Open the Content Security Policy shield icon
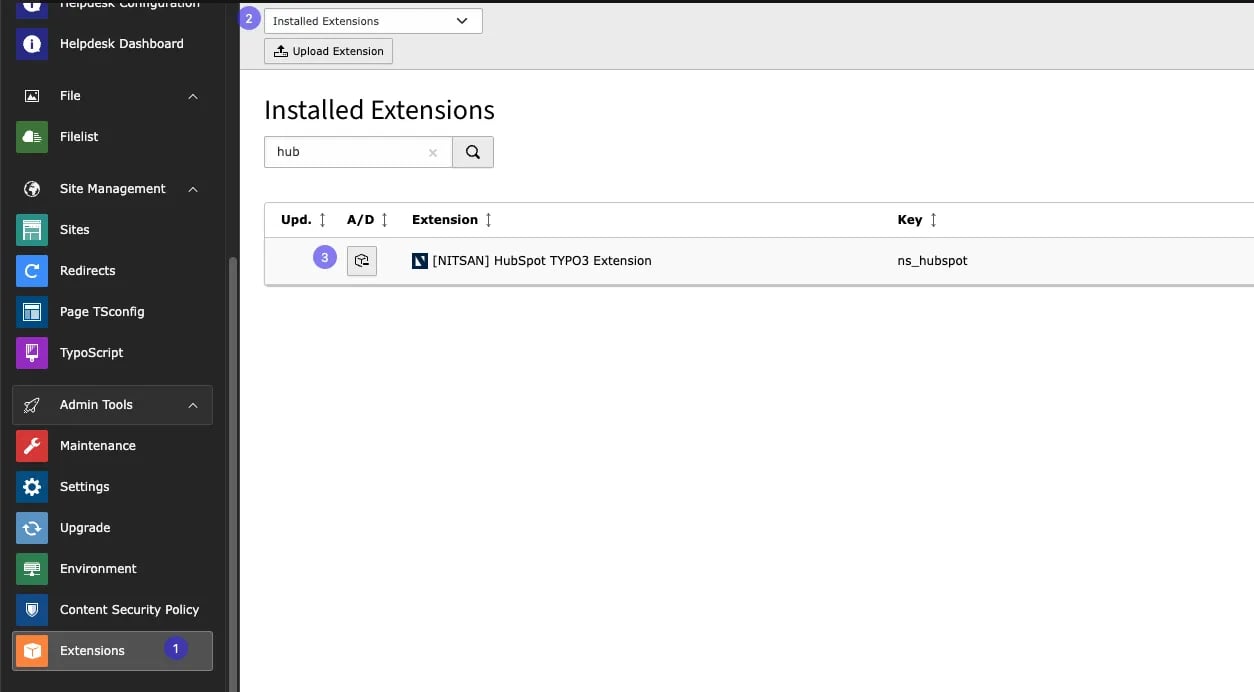Image resolution: width=1254 pixels, height=692 pixels. pyautogui.click(x=32, y=610)
